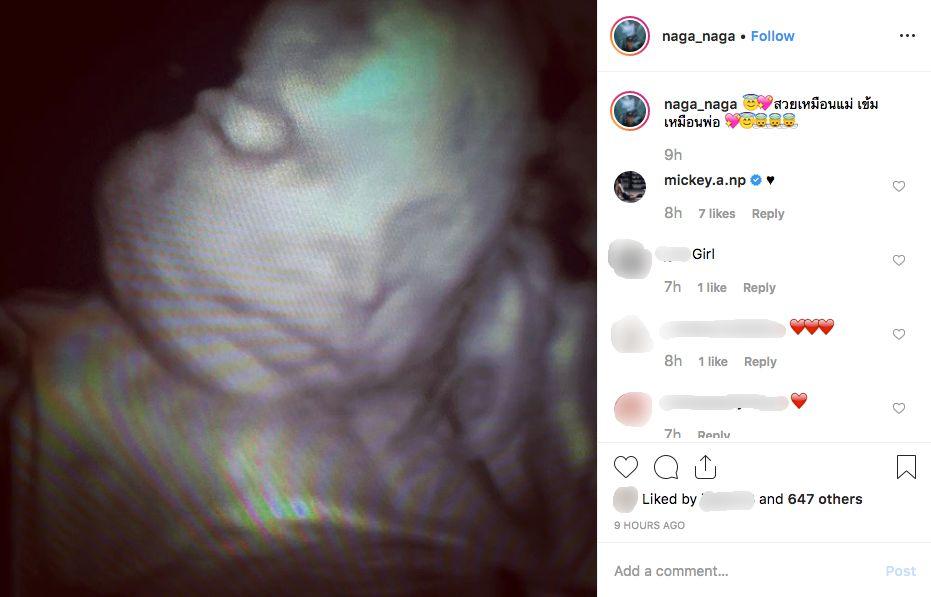Like the three red hearts comment
The image size is (931, 597).
(x=899, y=334)
